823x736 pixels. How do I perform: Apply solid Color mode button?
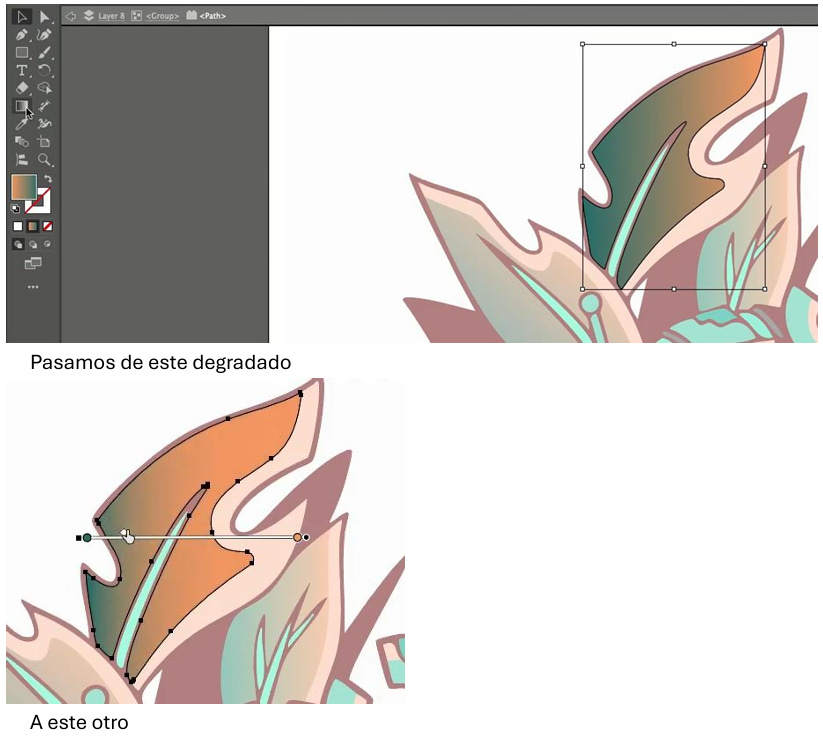click(18, 226)
